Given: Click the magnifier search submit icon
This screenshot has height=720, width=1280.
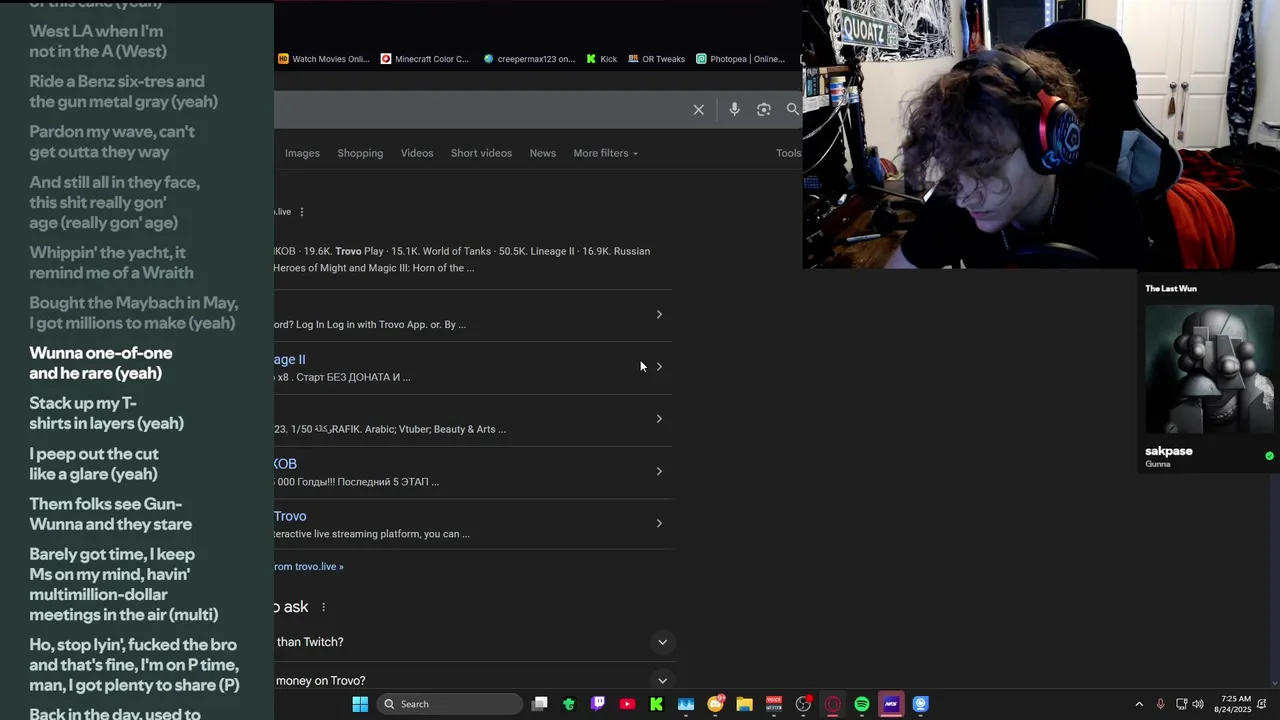Looking at the screenshot, I should pos(793,110).
